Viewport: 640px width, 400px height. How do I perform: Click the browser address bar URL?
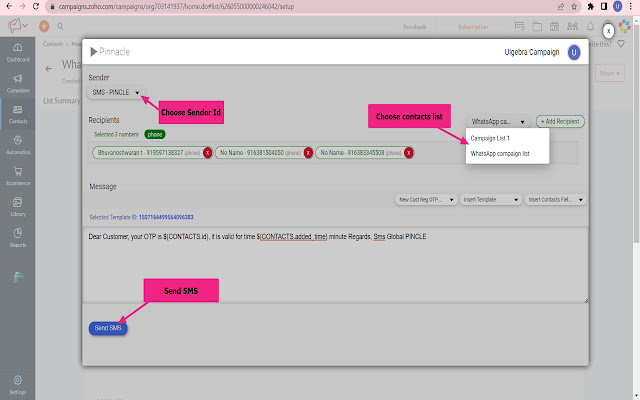[176, 7]
